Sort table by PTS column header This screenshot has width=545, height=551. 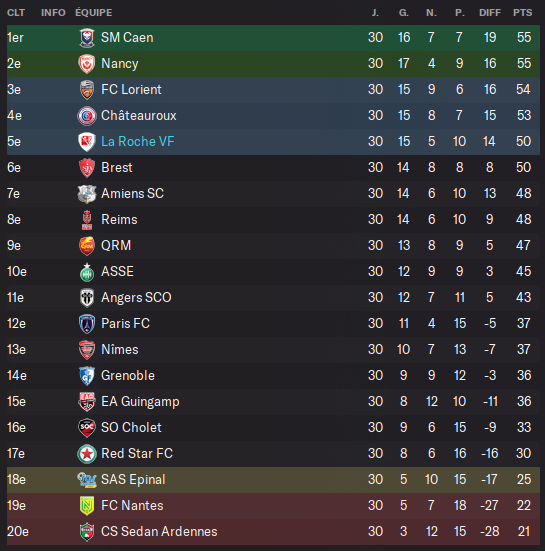tap(523, 13)
